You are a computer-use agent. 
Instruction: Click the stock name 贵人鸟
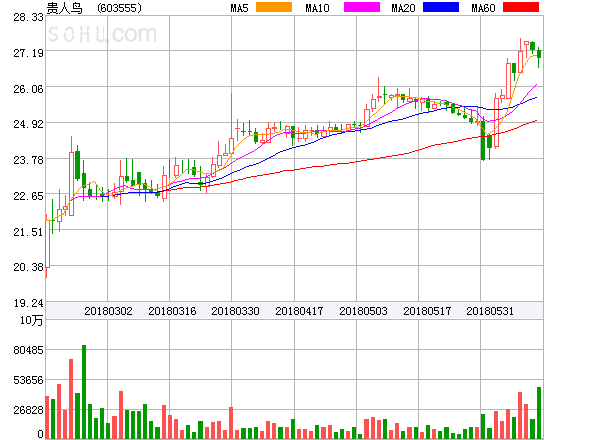(x=64, y=8)
